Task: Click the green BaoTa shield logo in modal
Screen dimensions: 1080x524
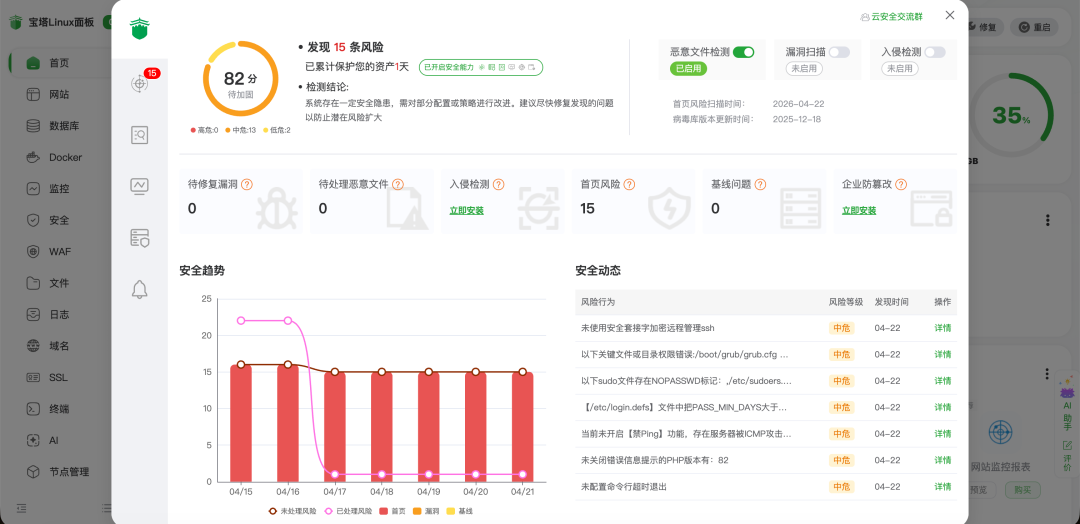Action: click(140, 28)
